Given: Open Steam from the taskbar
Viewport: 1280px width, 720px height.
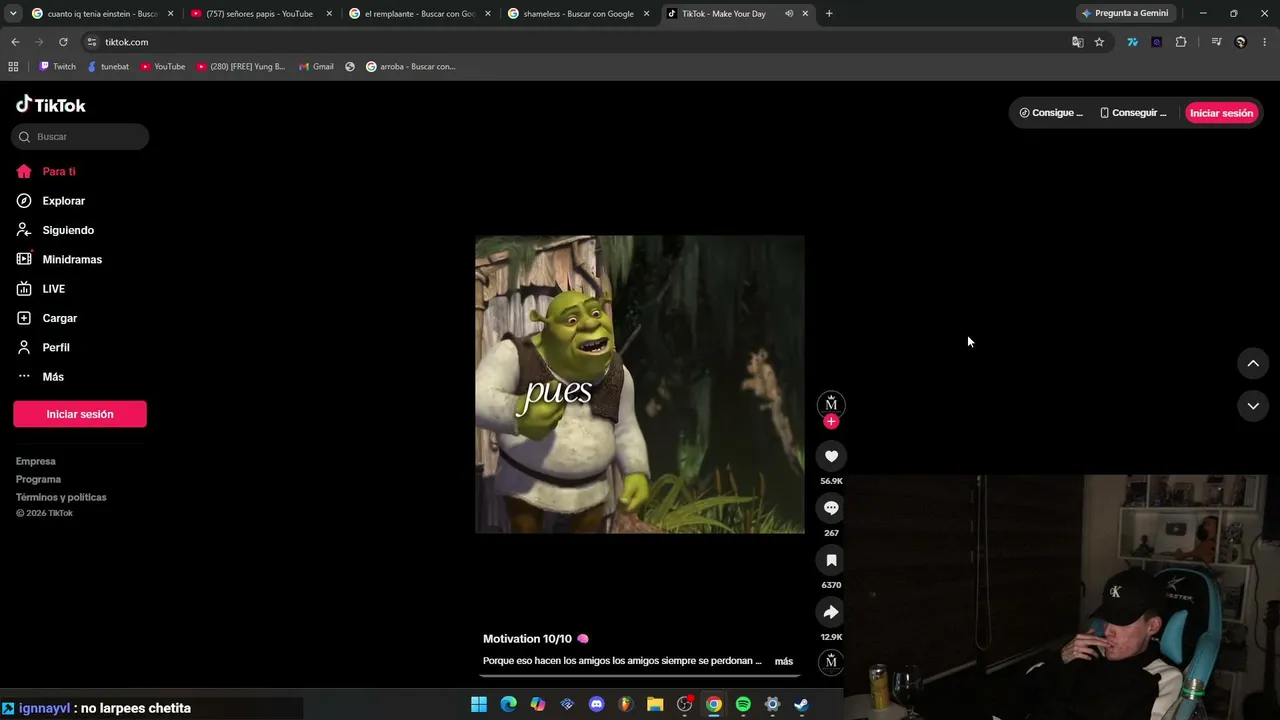Looking at the screenshot, I should (x=802, y=704).
